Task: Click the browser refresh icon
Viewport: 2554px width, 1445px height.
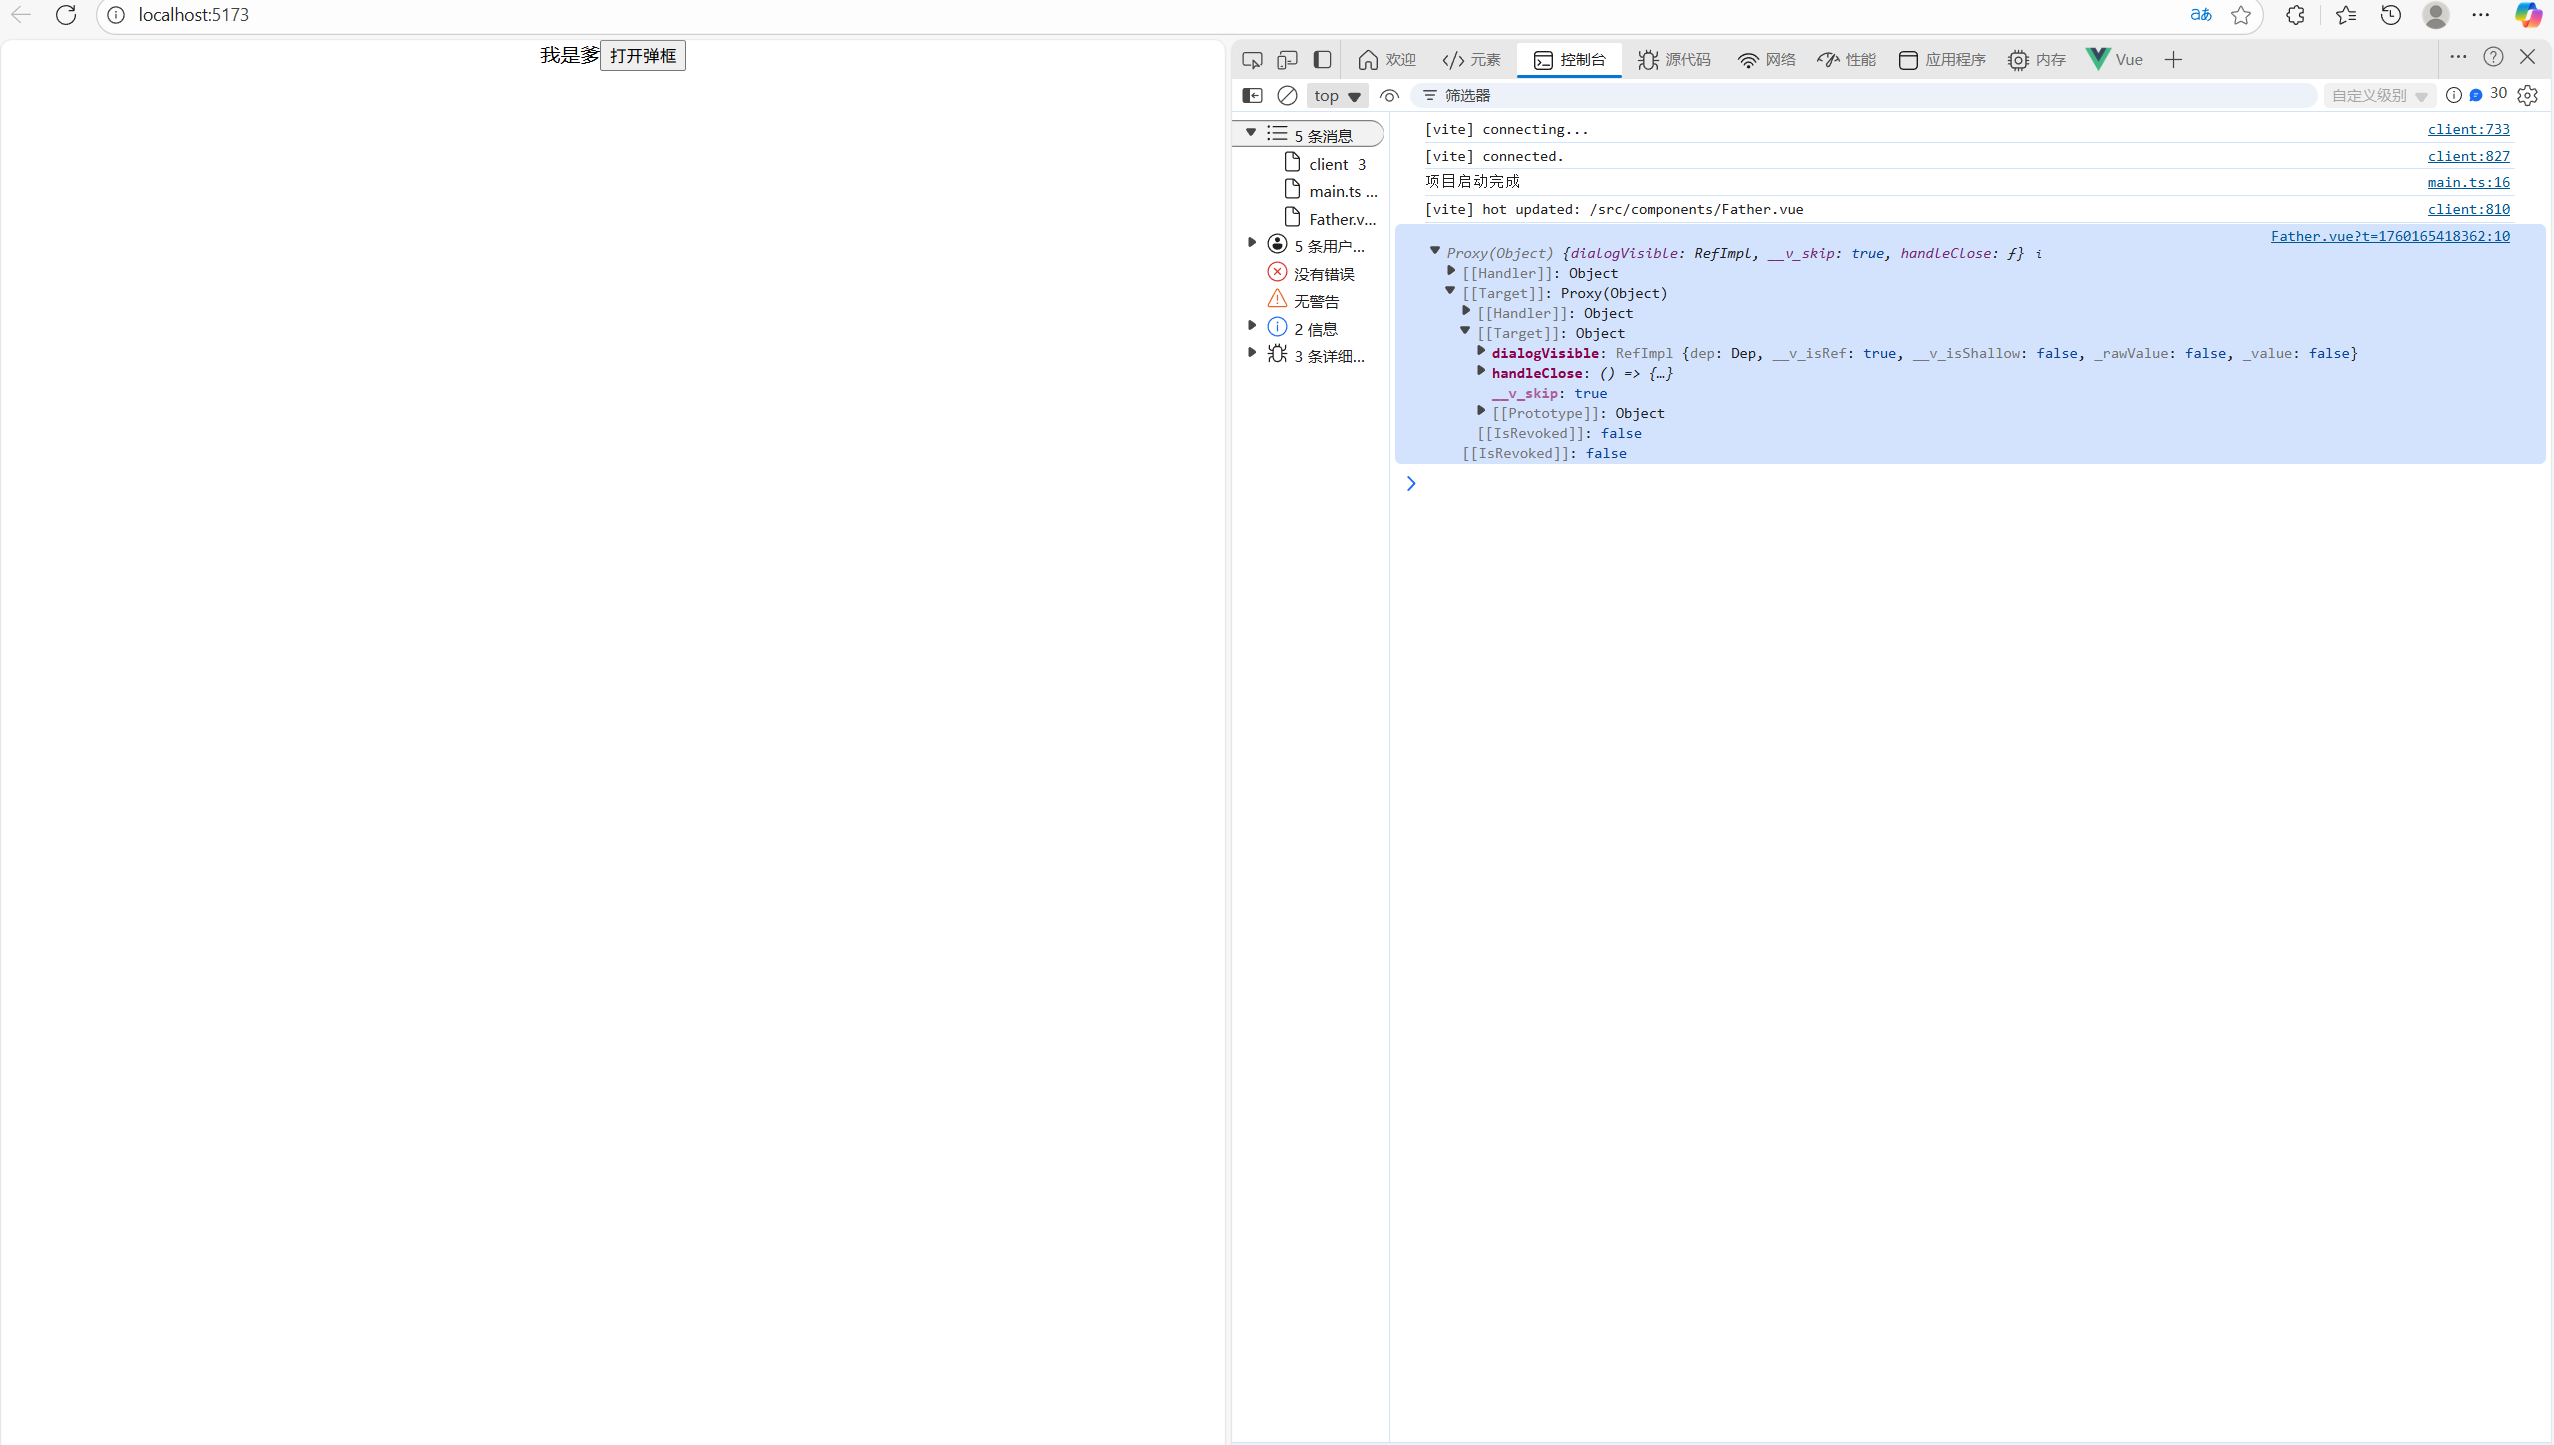Action: click(66, 15)
